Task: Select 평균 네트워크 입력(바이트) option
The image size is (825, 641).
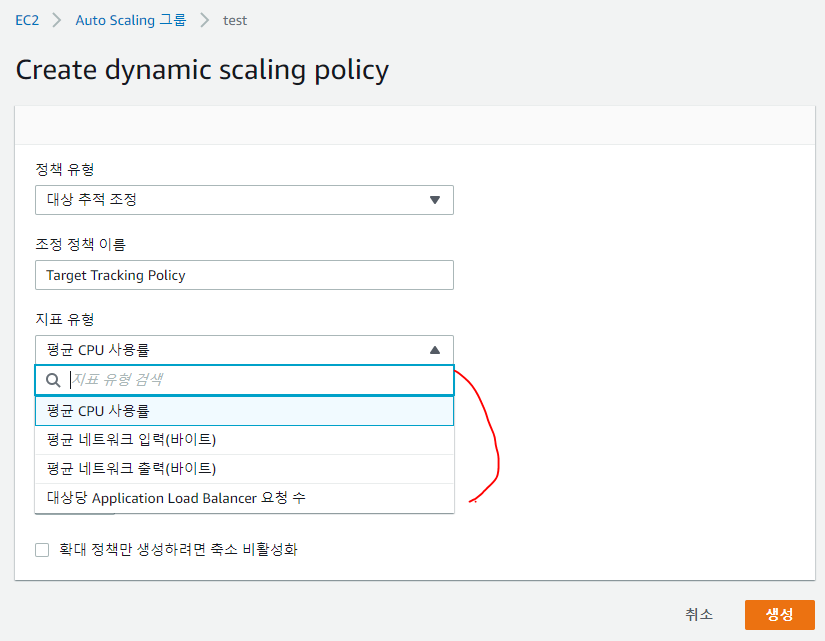Action: tap(244, 440)
